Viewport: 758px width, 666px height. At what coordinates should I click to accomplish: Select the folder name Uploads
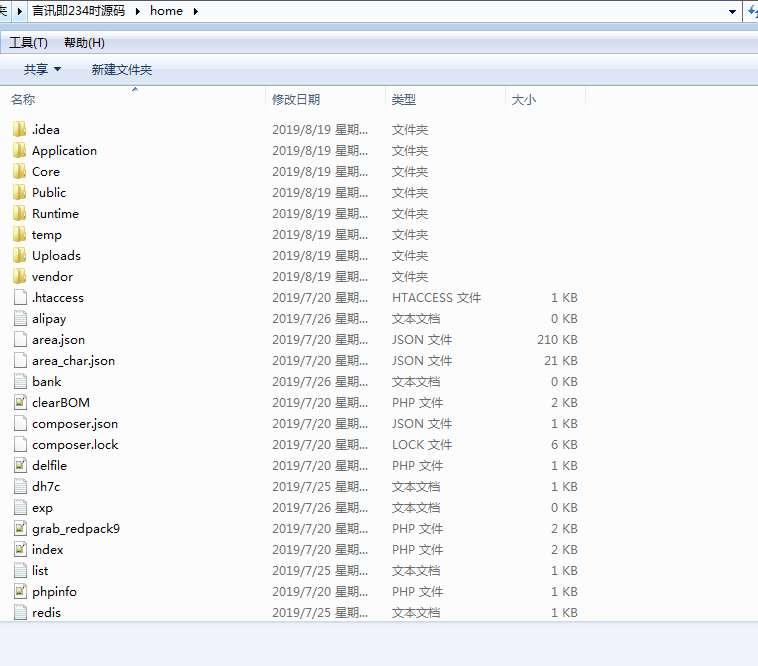coord(56,256)
